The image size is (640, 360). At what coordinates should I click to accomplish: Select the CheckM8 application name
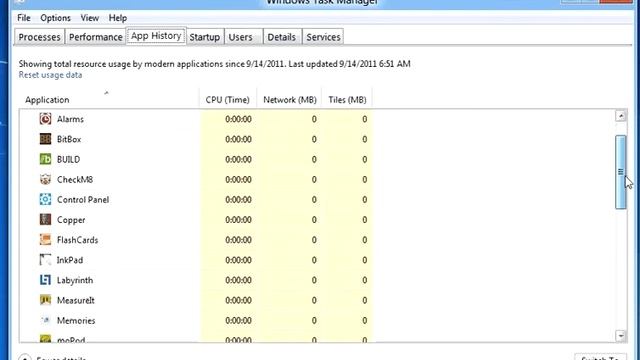(x=75, y=180)
